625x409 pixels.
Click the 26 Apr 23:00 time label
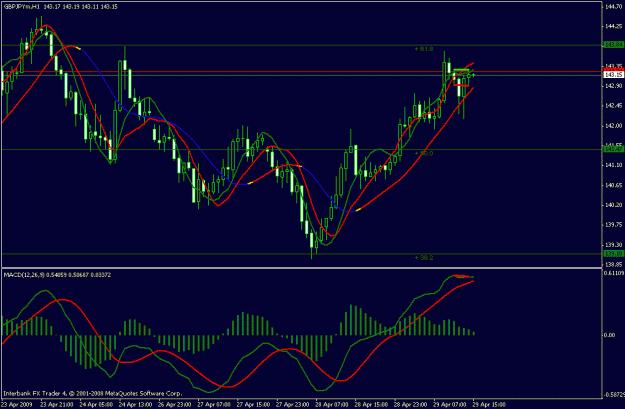[x=175, y=405]
